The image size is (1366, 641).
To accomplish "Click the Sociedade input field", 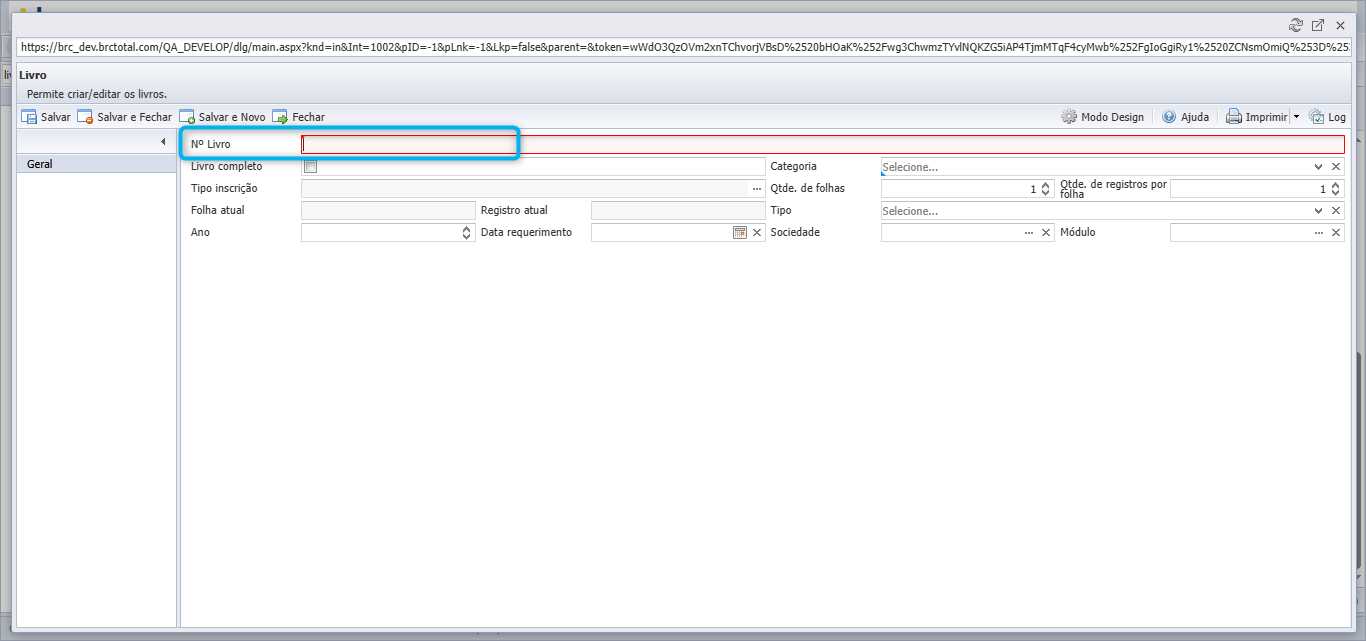I will [x=951, y=233].
